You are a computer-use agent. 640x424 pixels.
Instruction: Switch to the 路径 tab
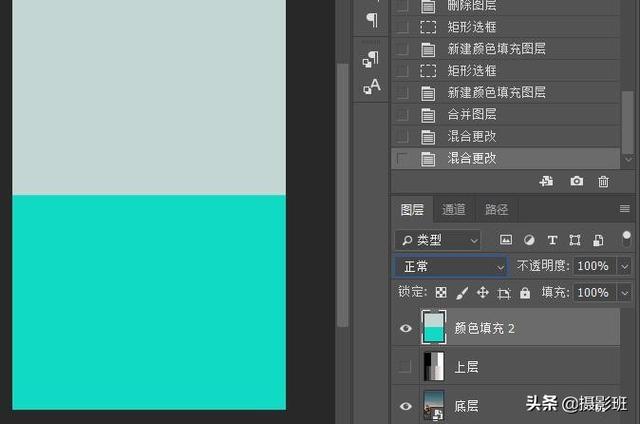coord(496,209)
